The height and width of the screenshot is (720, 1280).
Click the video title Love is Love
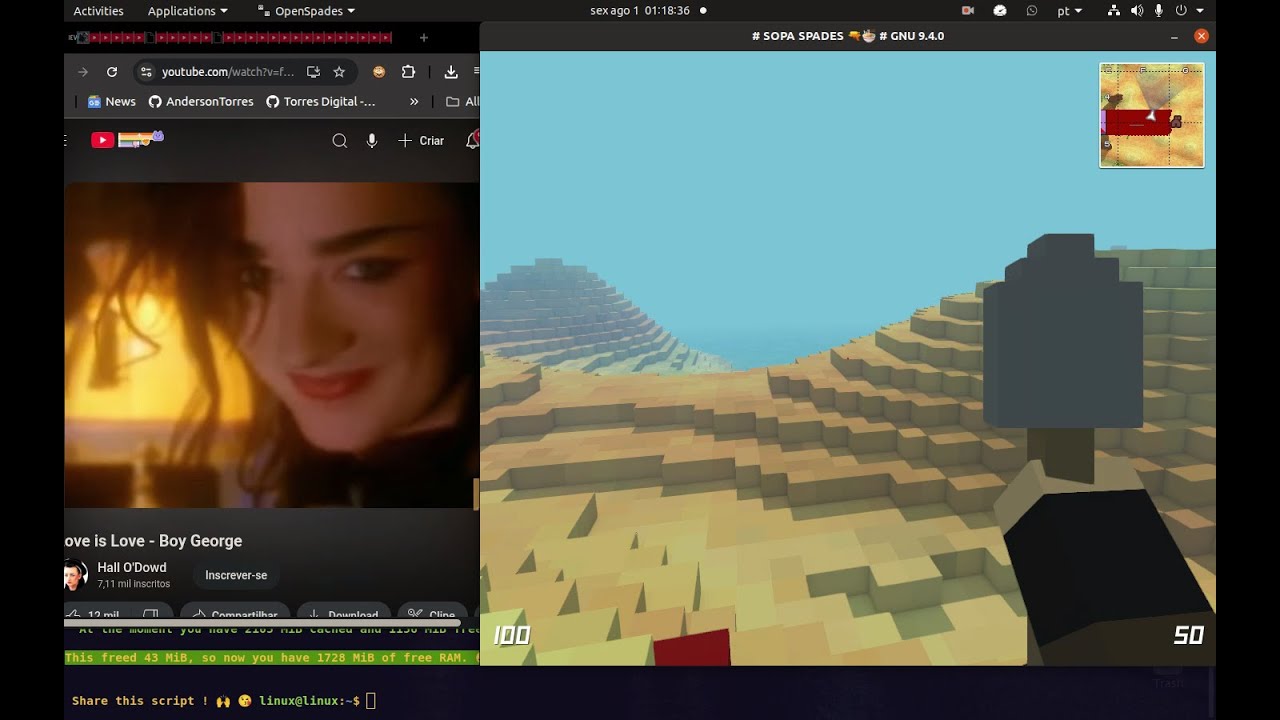[x=153, y=541]
